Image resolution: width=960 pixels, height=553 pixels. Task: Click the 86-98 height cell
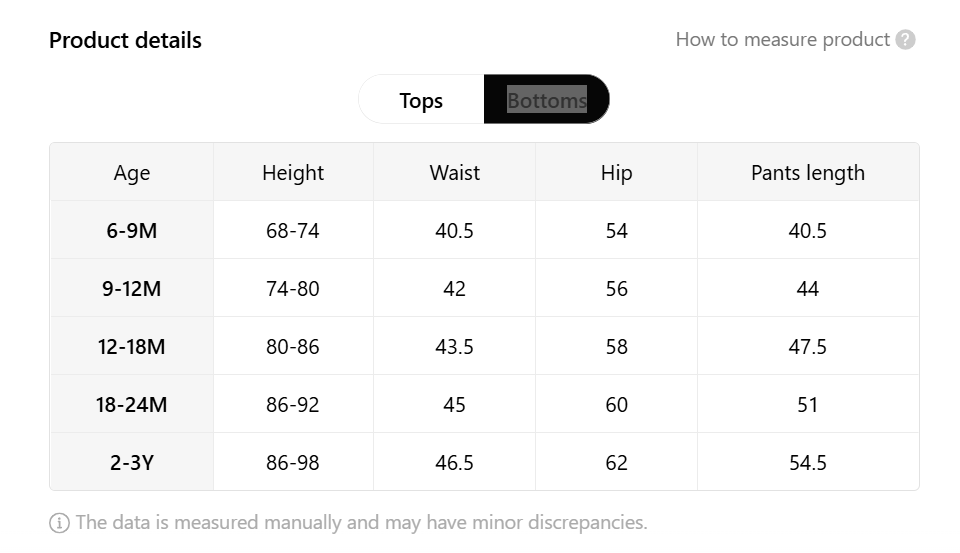[x=293, y=462]
